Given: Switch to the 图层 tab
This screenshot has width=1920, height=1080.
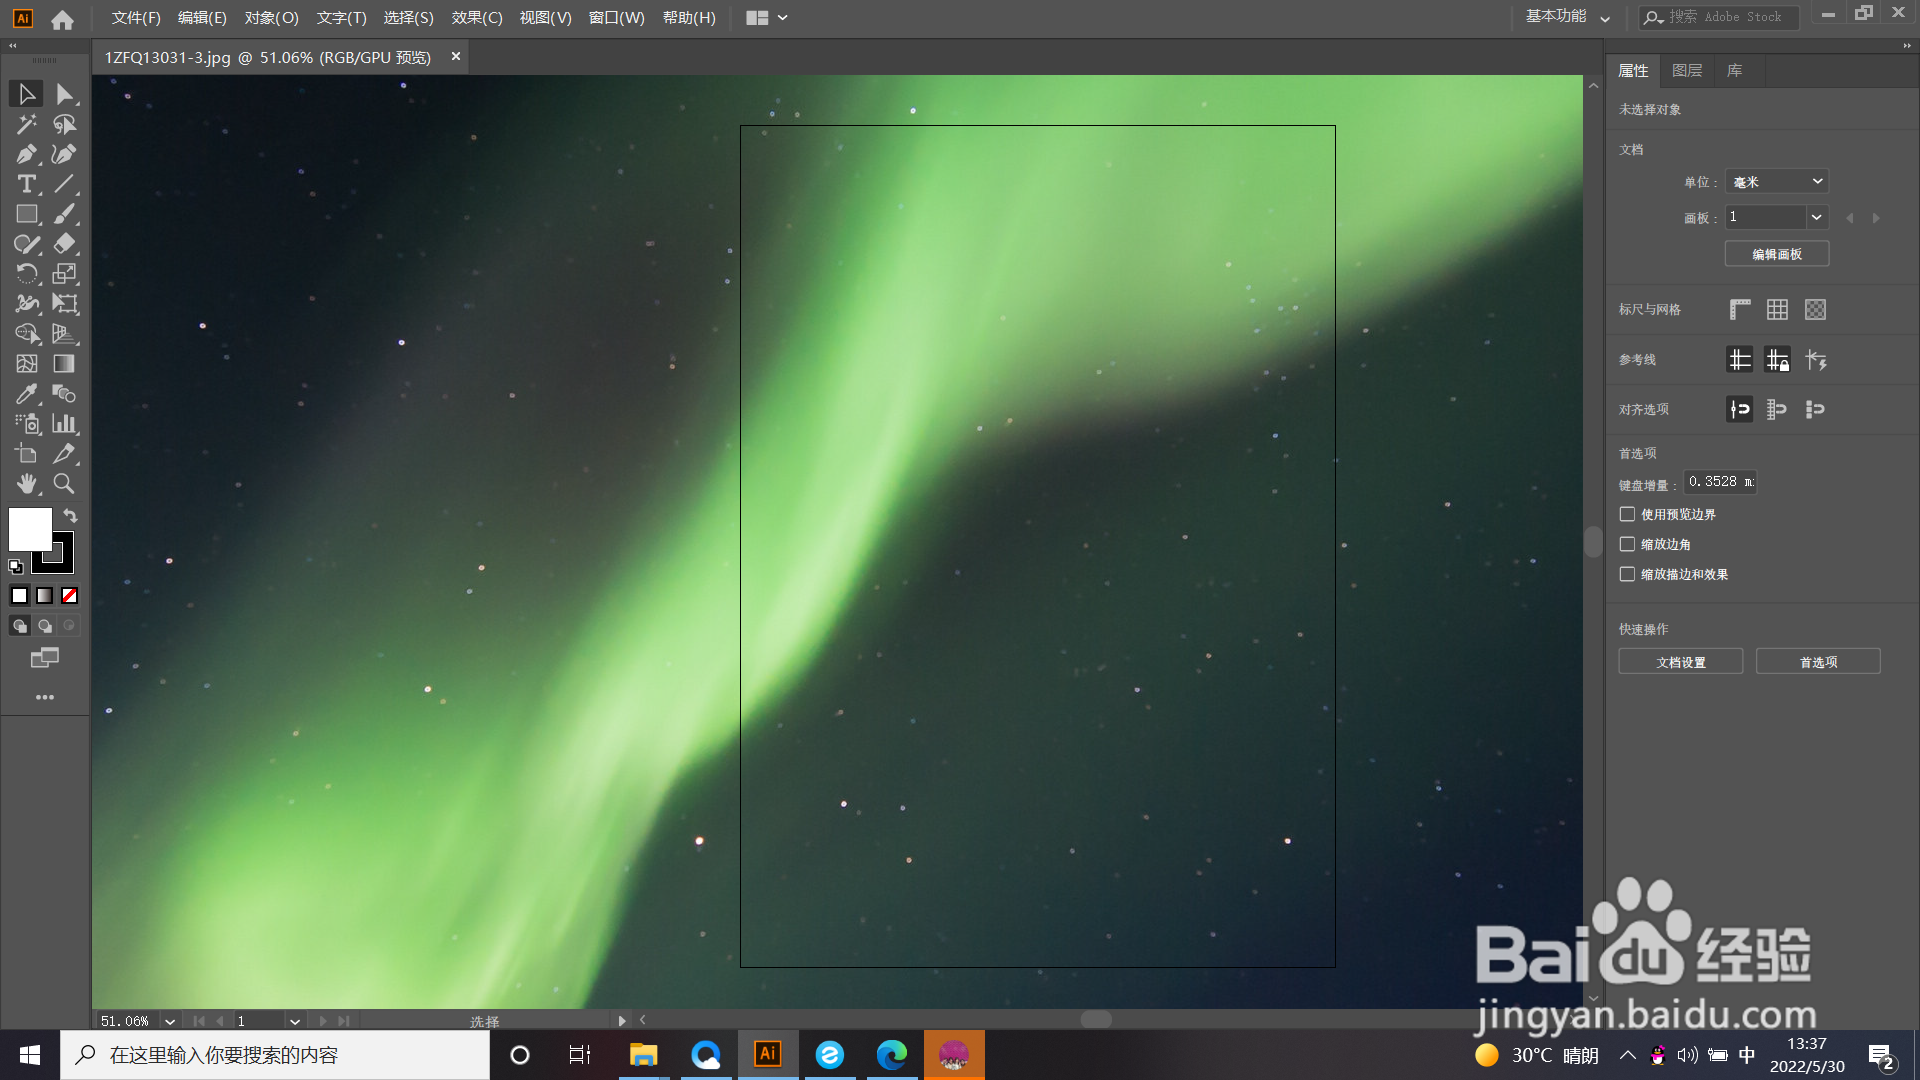Looking at the screenshot, I should coord(1687,71).
